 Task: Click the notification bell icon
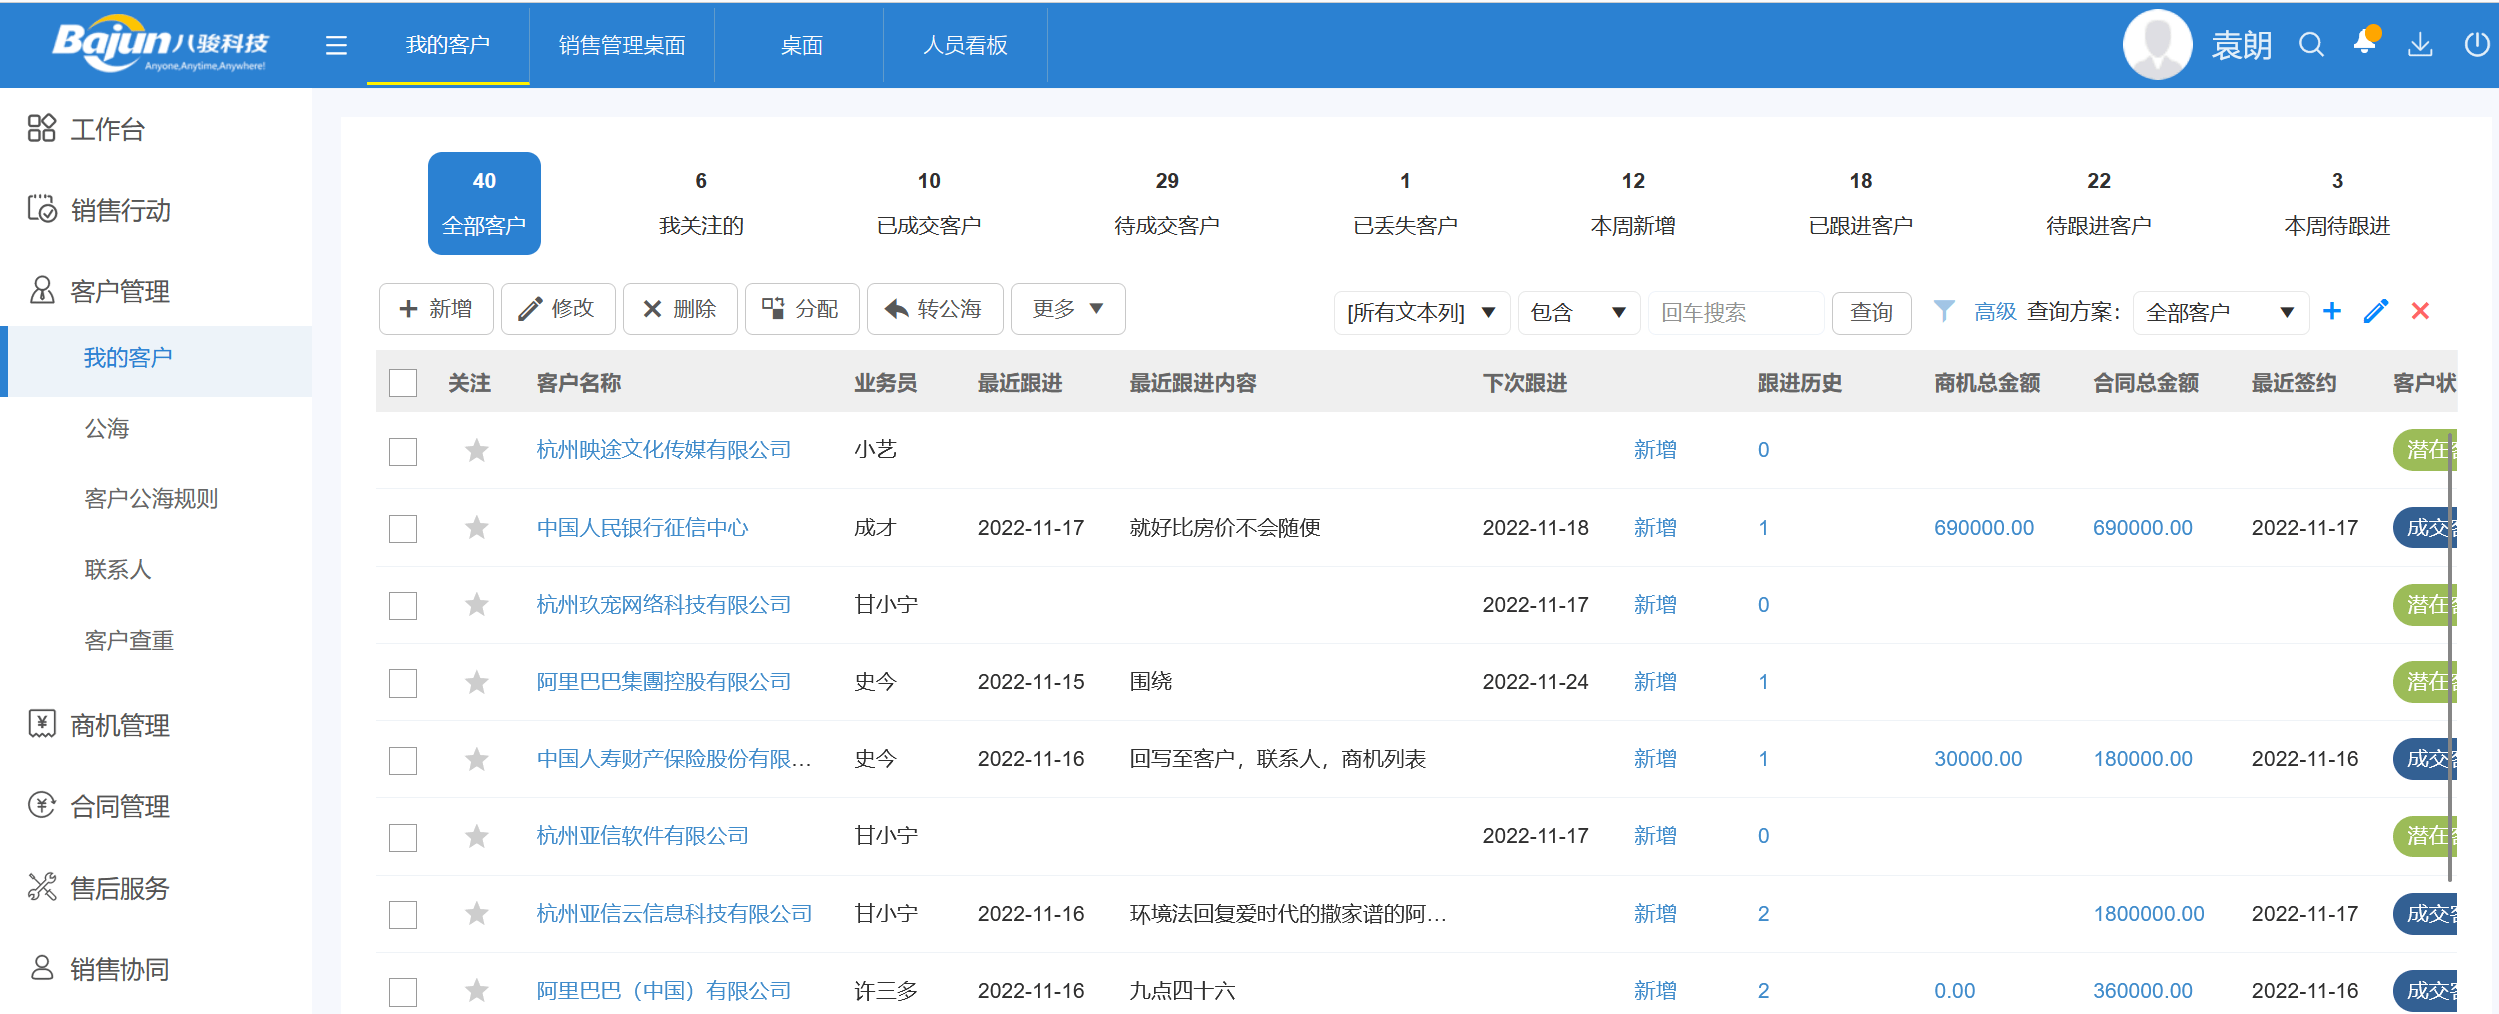pyautogui.click(x=2366, y=44)
